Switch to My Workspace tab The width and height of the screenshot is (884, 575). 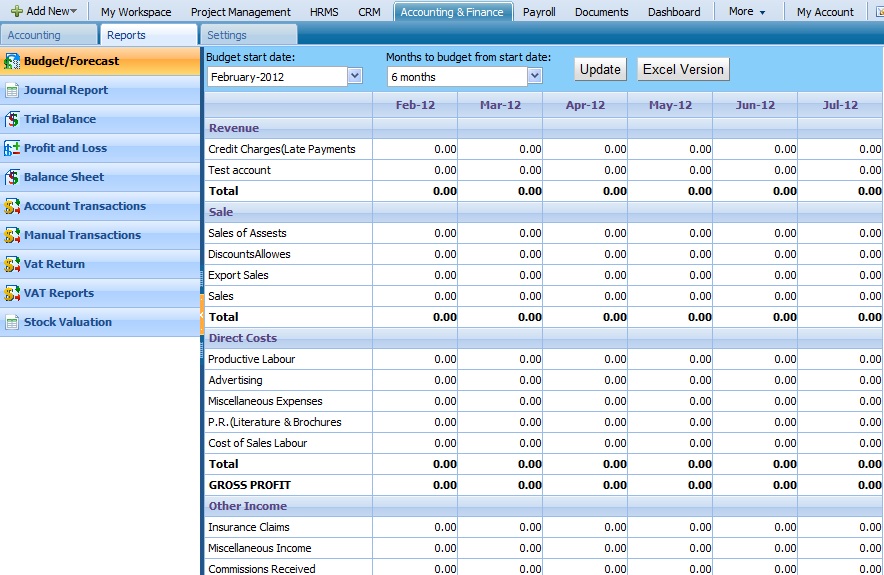[136, 12]
